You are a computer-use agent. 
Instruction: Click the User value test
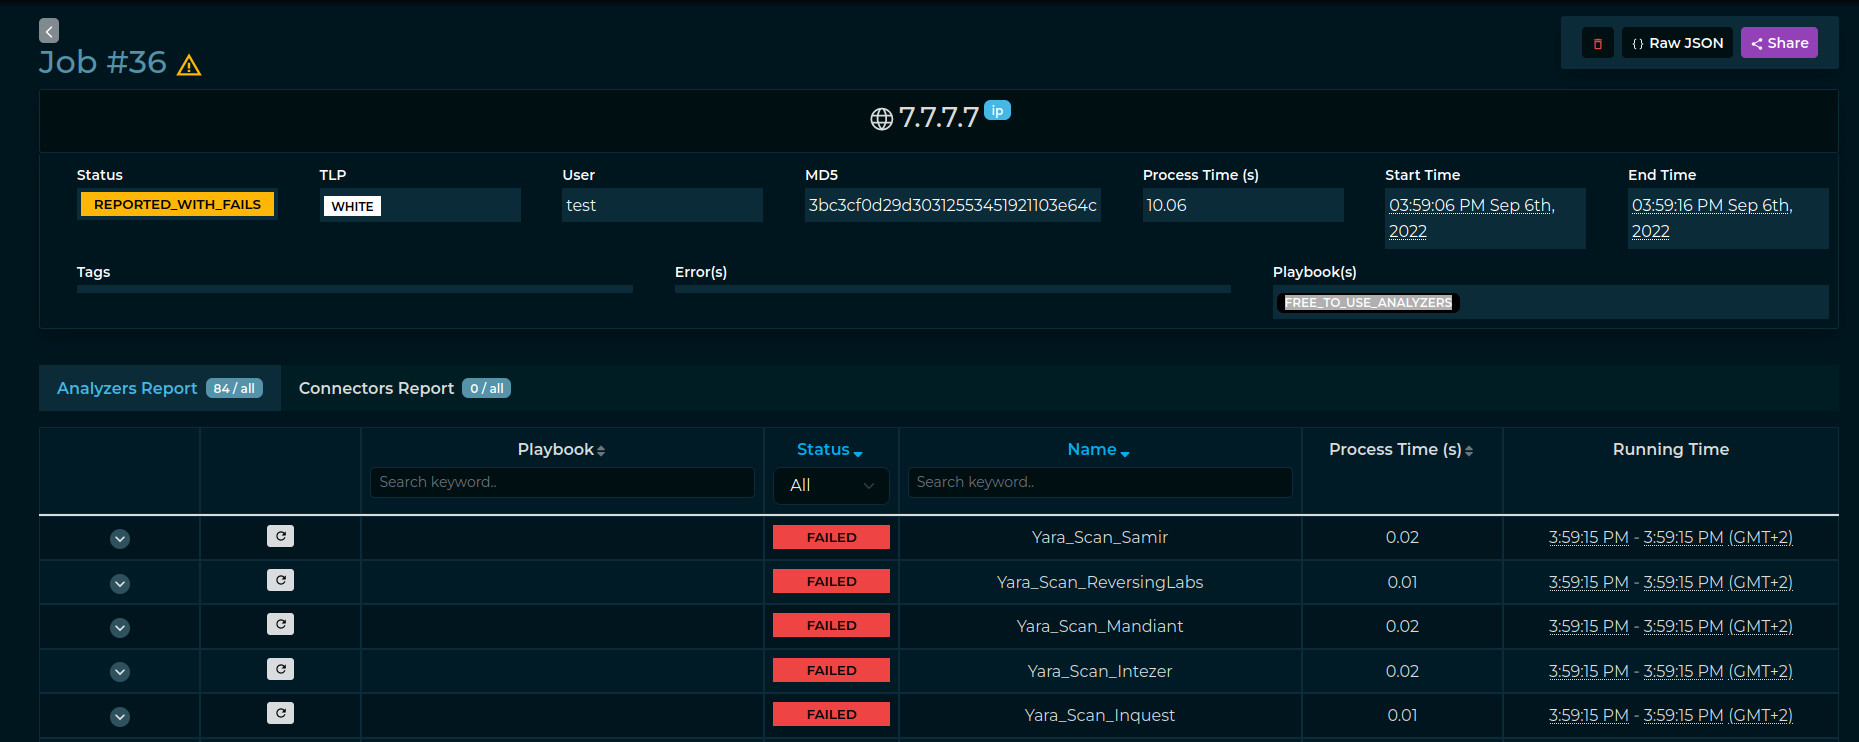click(x=581, y=205)
